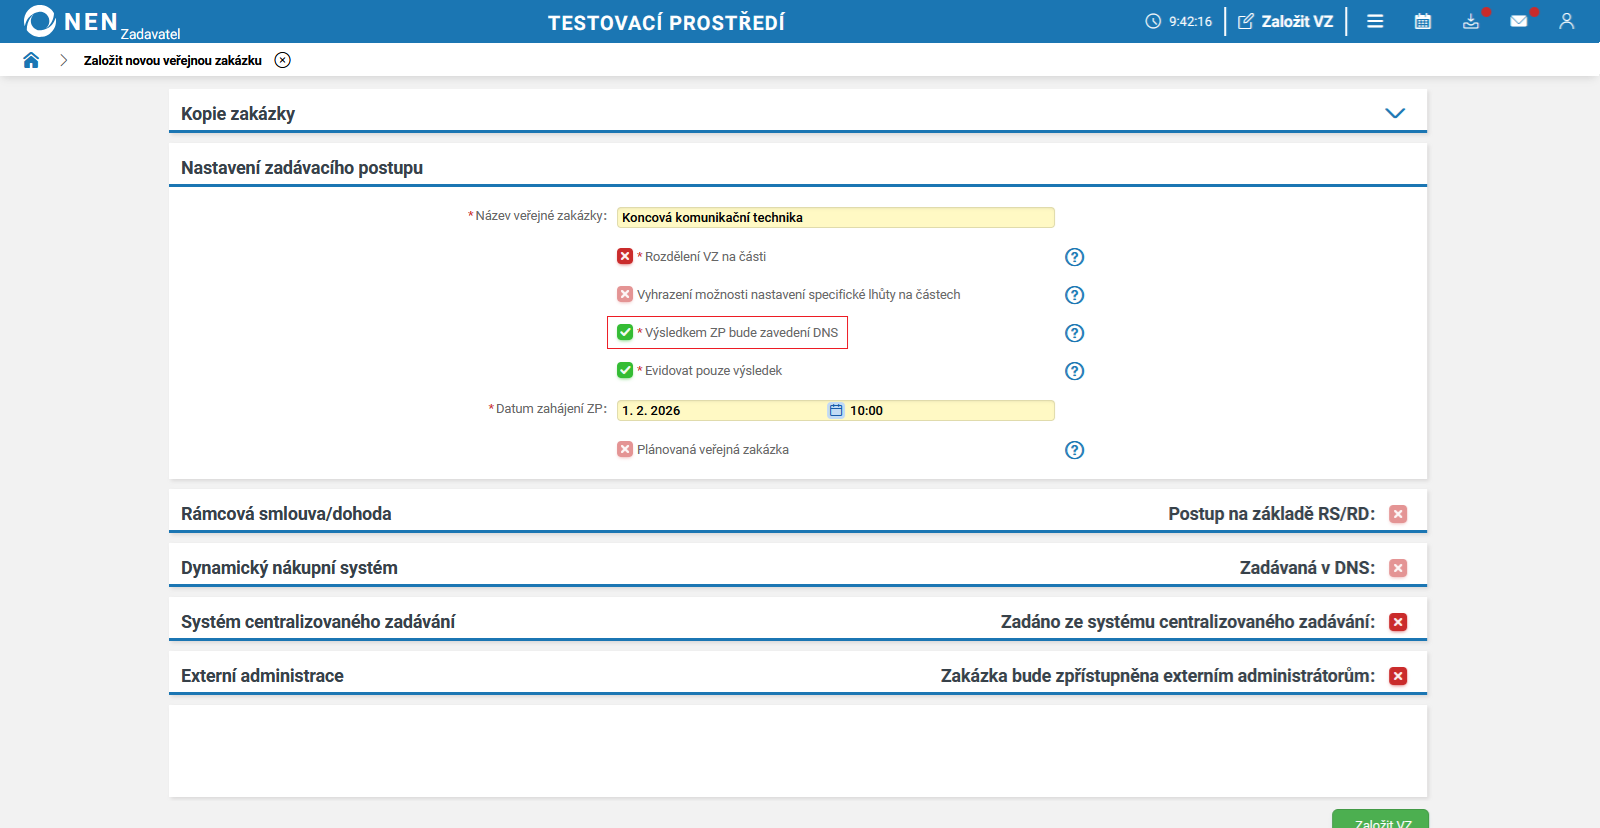Open the calendar icon in header
The image size is (1600, 828).
click(1423, 21)
